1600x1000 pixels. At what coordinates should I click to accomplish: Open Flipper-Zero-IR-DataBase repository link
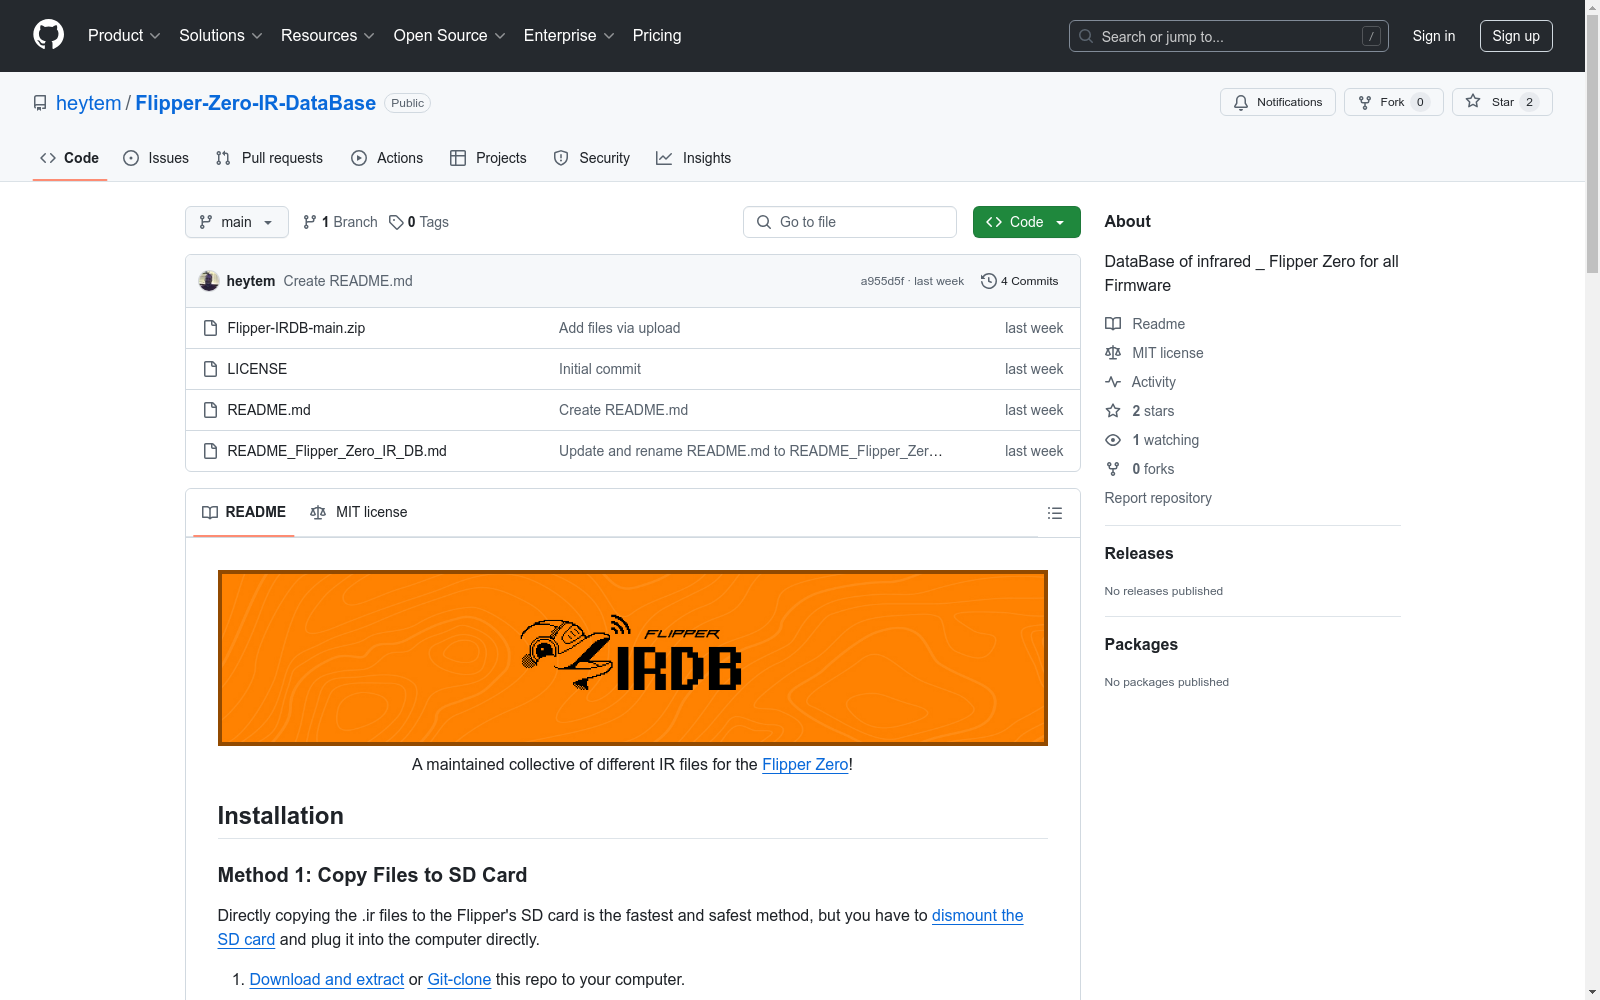tap(256, 103)
